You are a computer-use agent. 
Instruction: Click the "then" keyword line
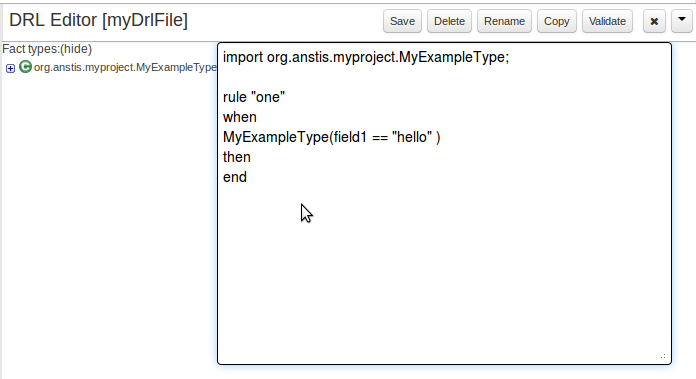(237, 157)
